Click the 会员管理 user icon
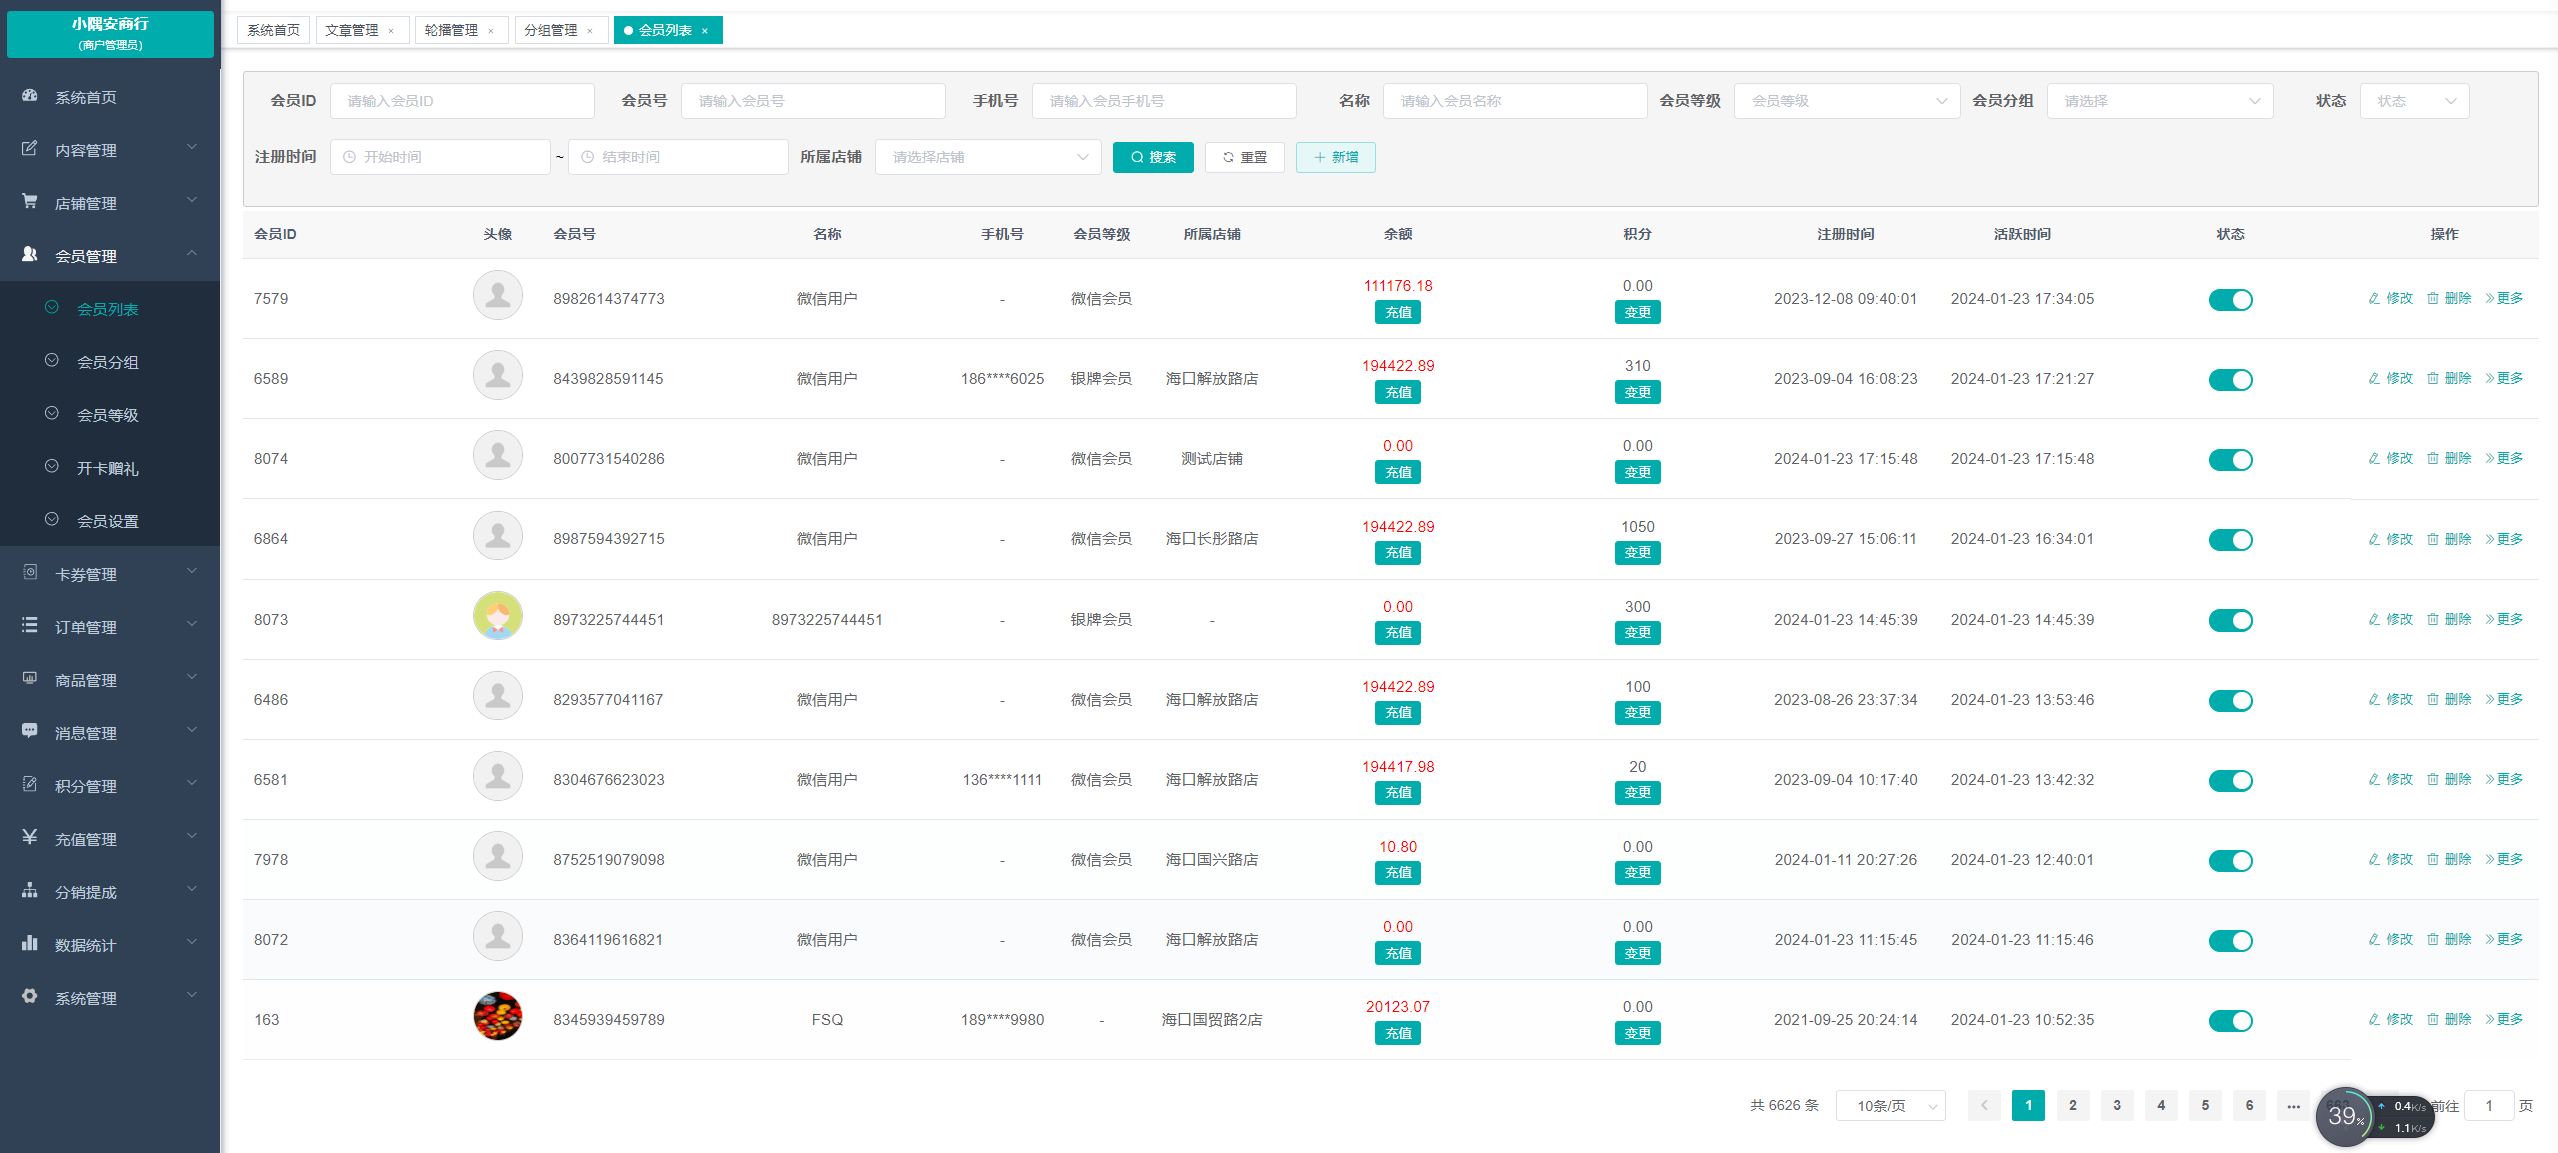Screen dimensions: 2558x1153 (30, 255)
